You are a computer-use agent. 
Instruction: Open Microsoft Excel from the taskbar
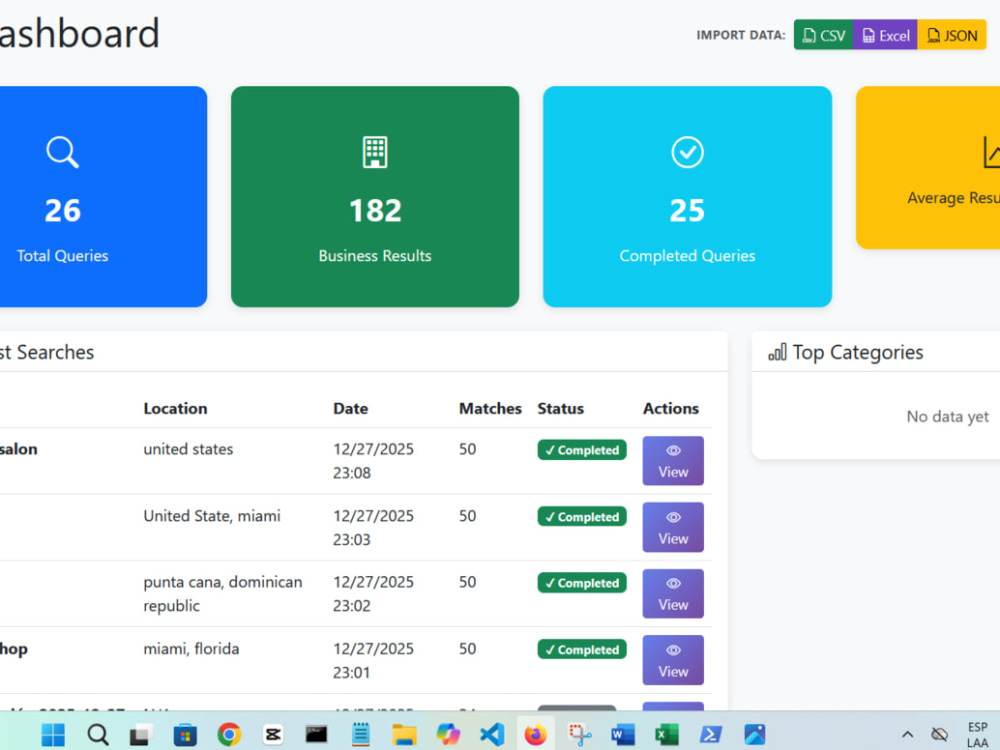click(666, 735)
